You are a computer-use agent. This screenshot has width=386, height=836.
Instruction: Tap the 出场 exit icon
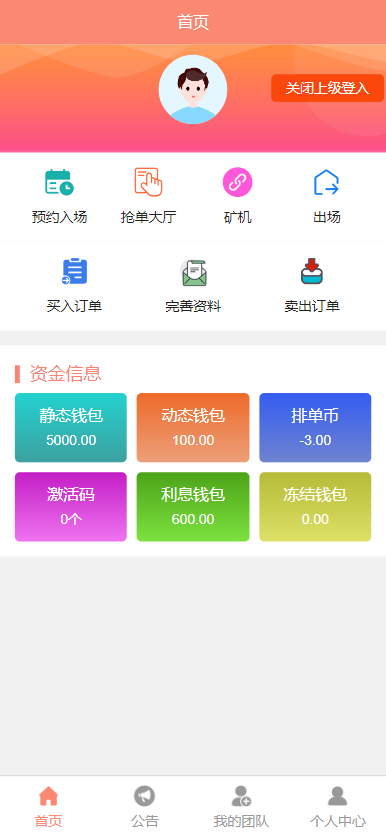coord(326,182)
